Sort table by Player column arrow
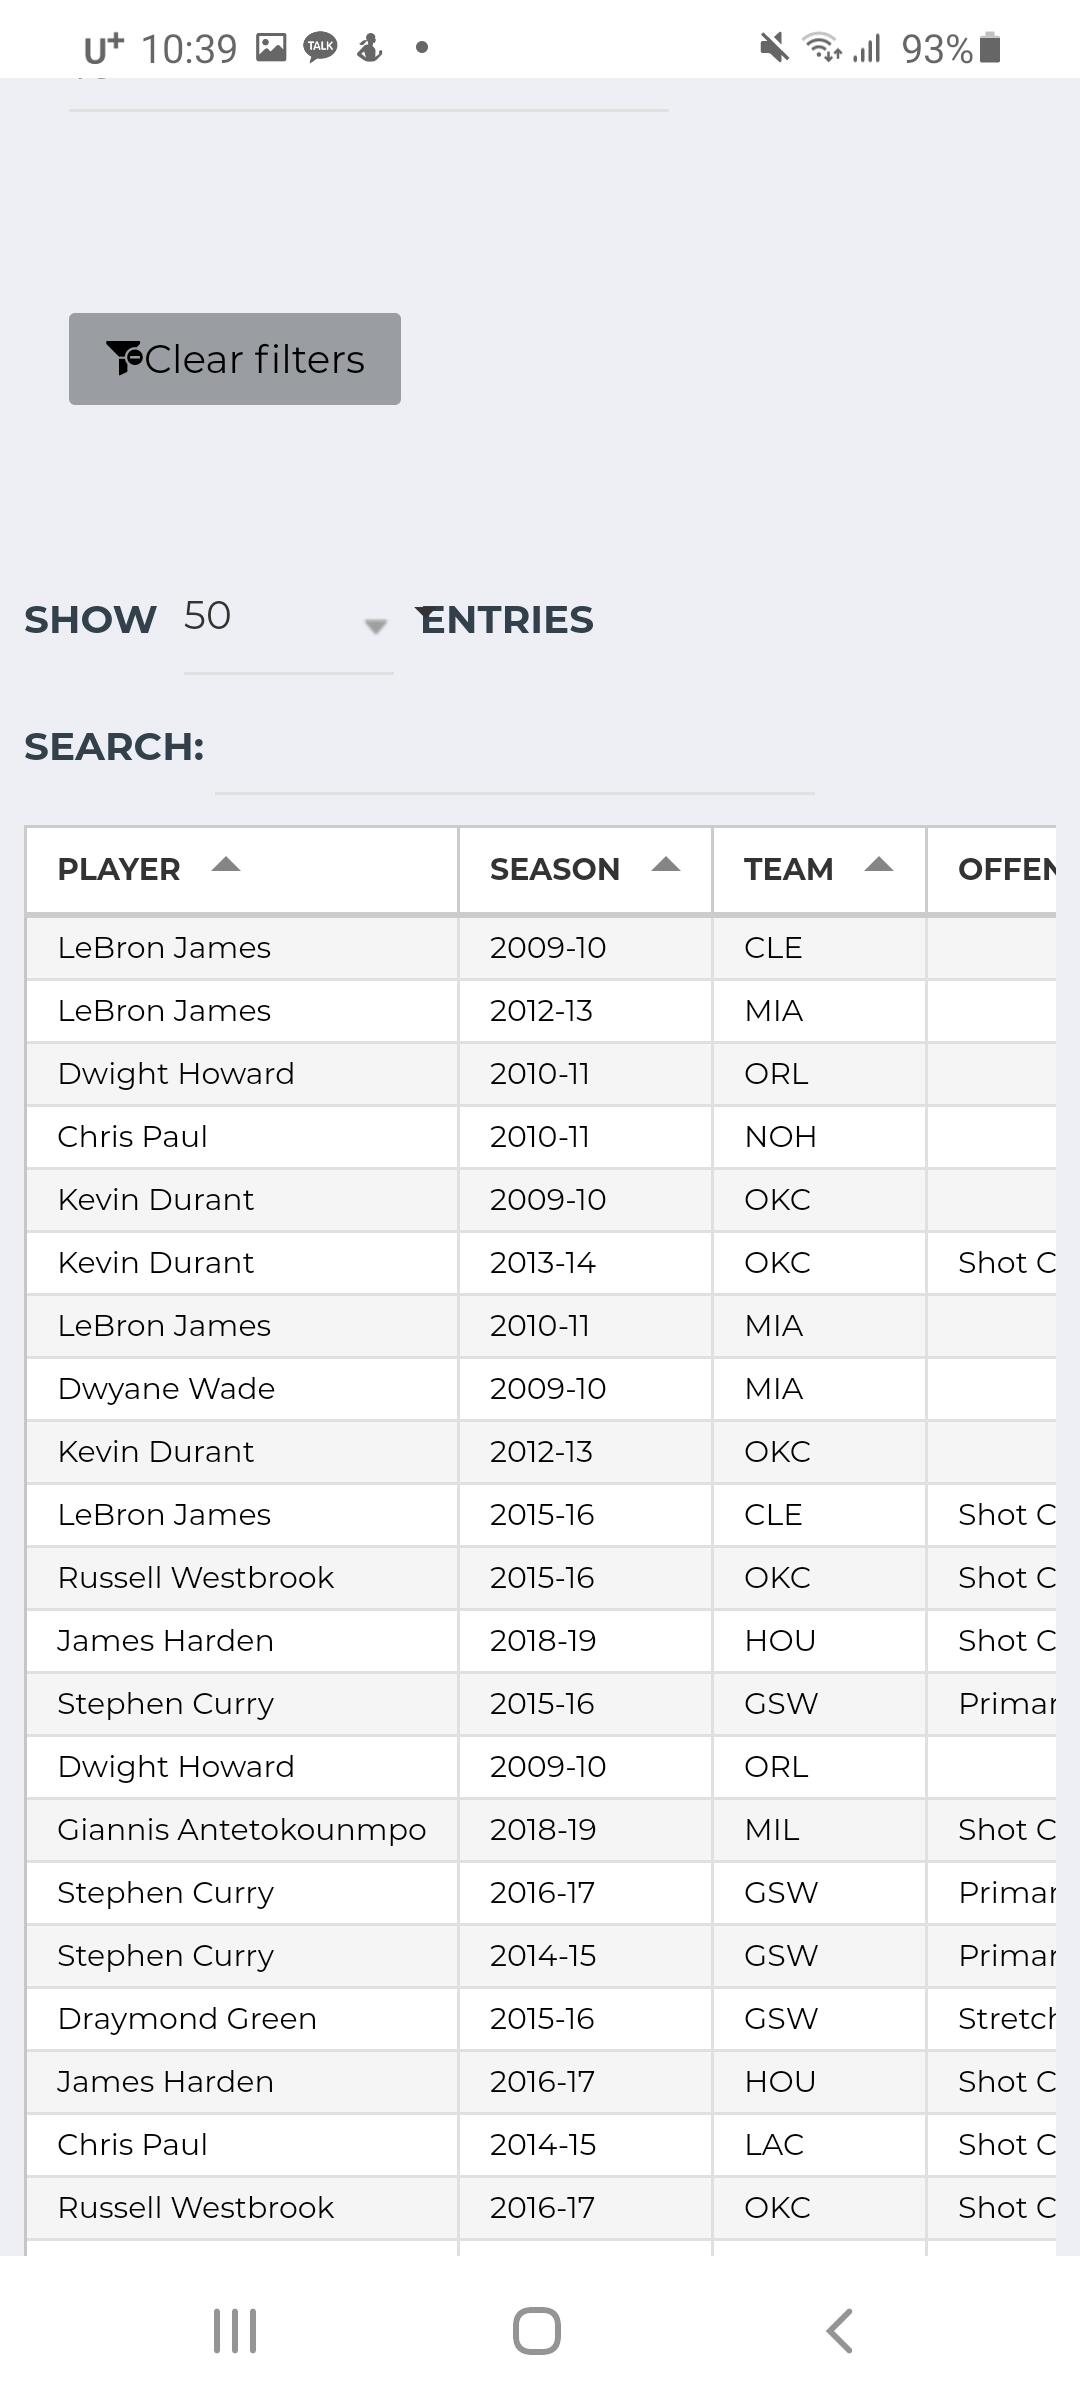1080x2400 pixels. (x=226, y=866)
